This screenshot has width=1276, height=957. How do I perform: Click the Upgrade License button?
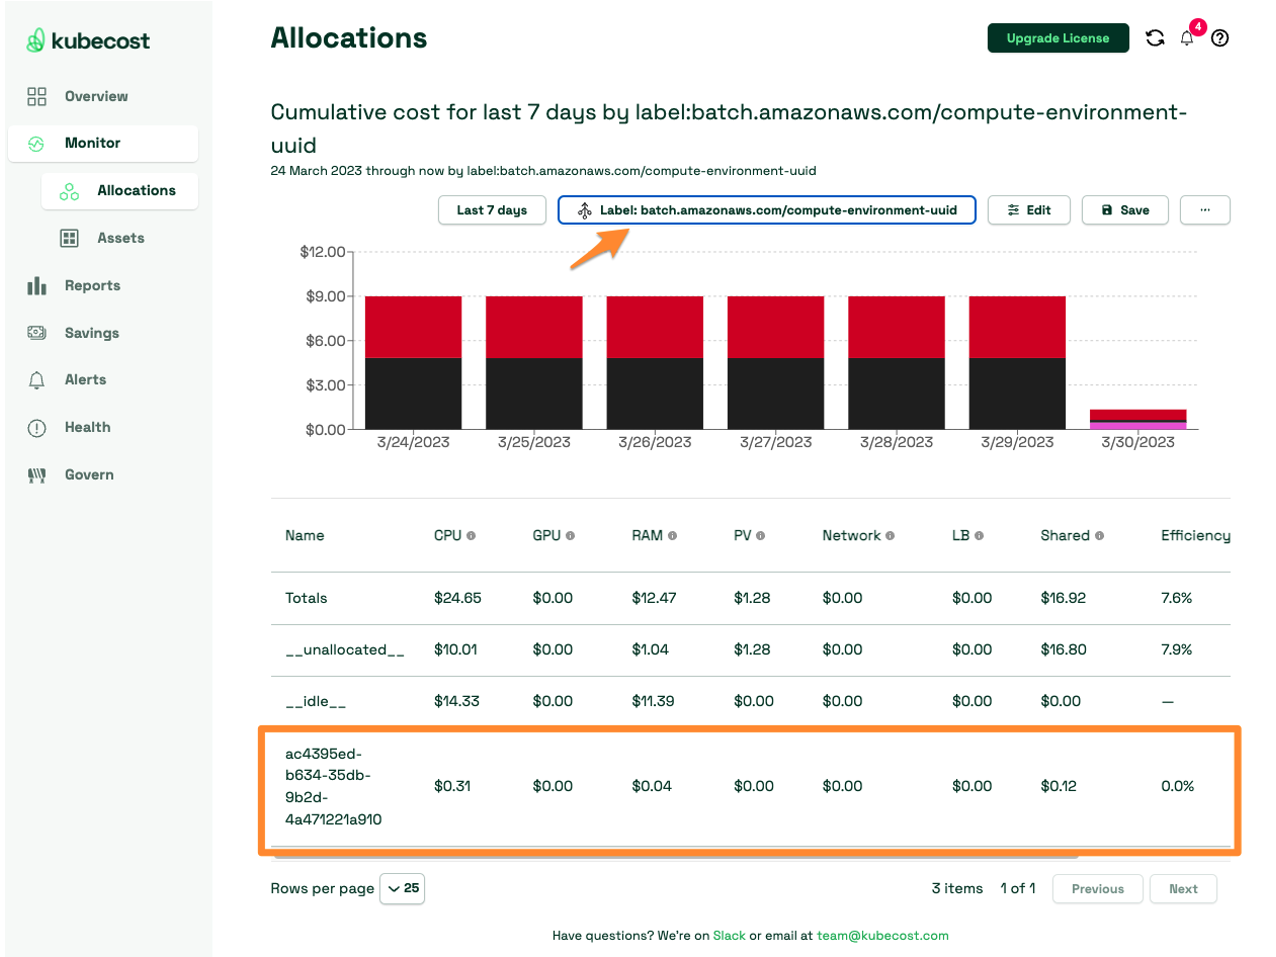[x=1057, y=37]
